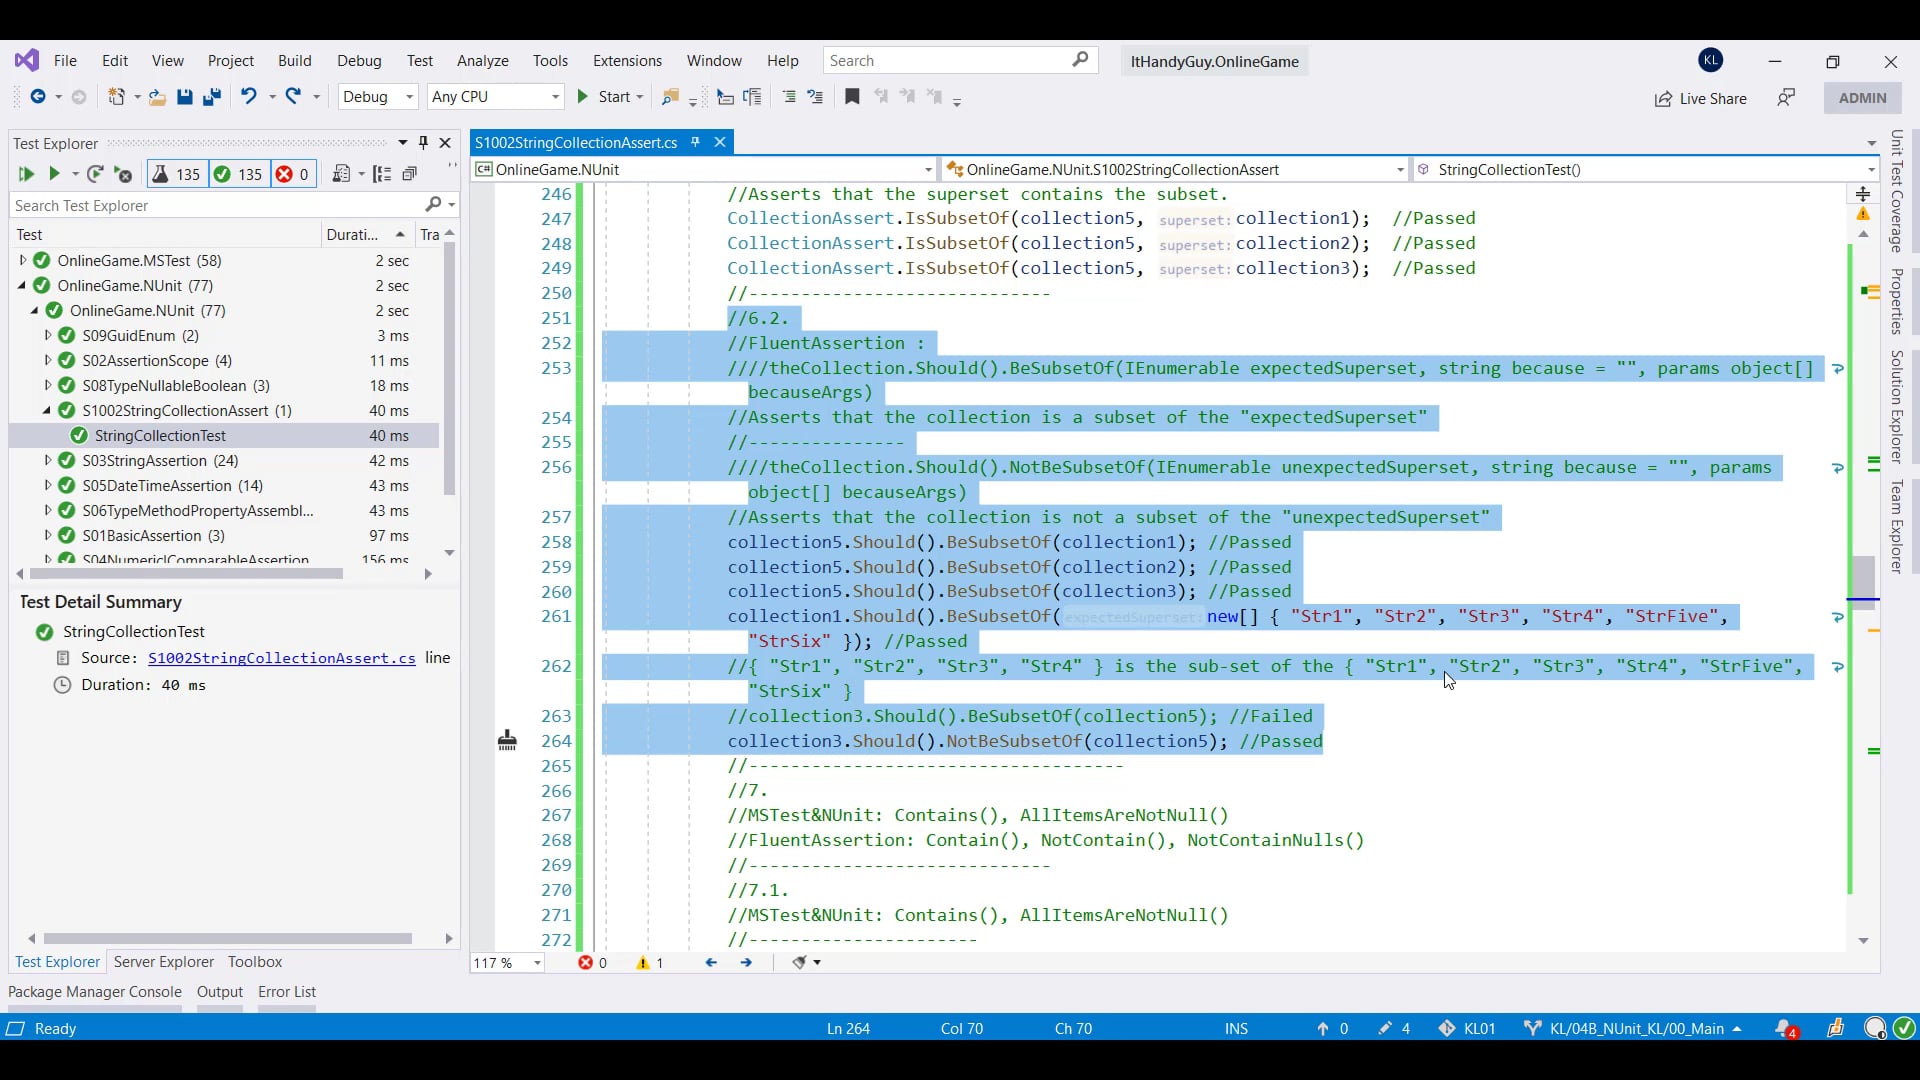Collapse the OnlineGame.NUnit test node

[22, 286]
